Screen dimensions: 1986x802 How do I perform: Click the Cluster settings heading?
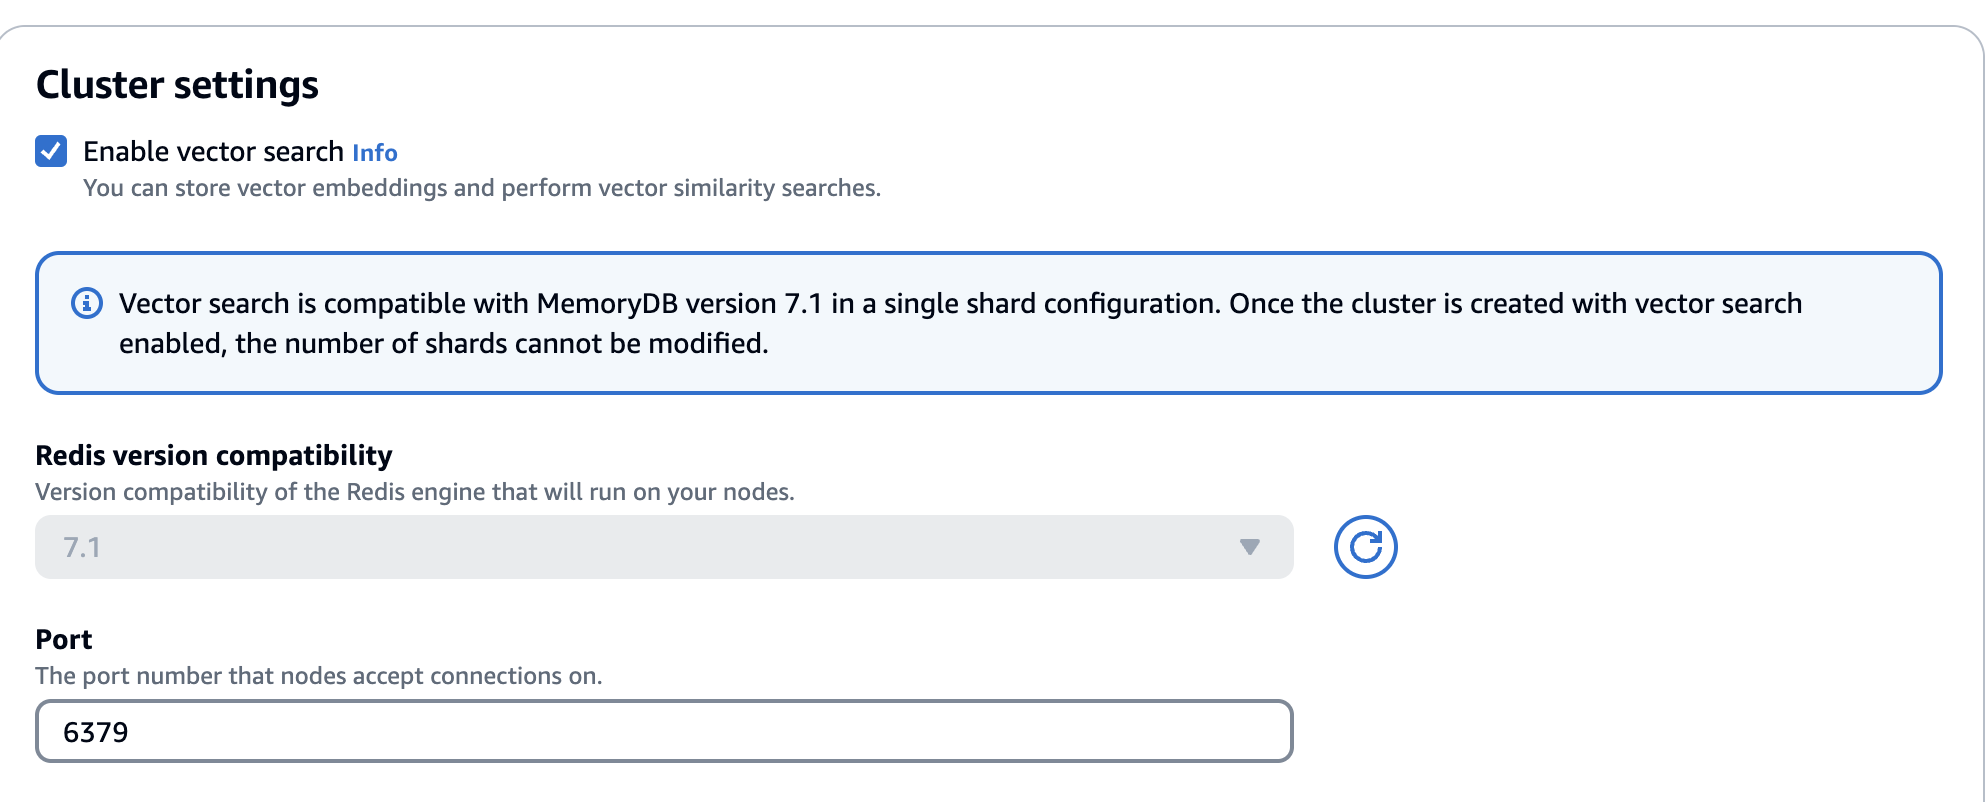pos(177,85)
